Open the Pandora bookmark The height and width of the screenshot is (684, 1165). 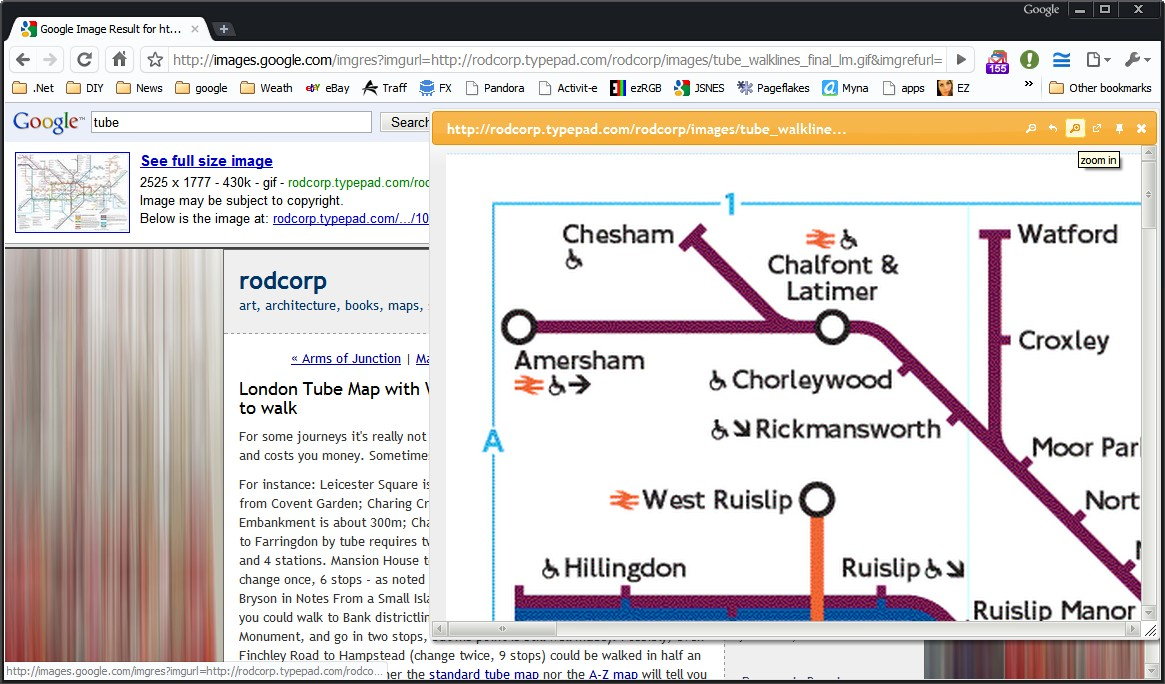495,88
